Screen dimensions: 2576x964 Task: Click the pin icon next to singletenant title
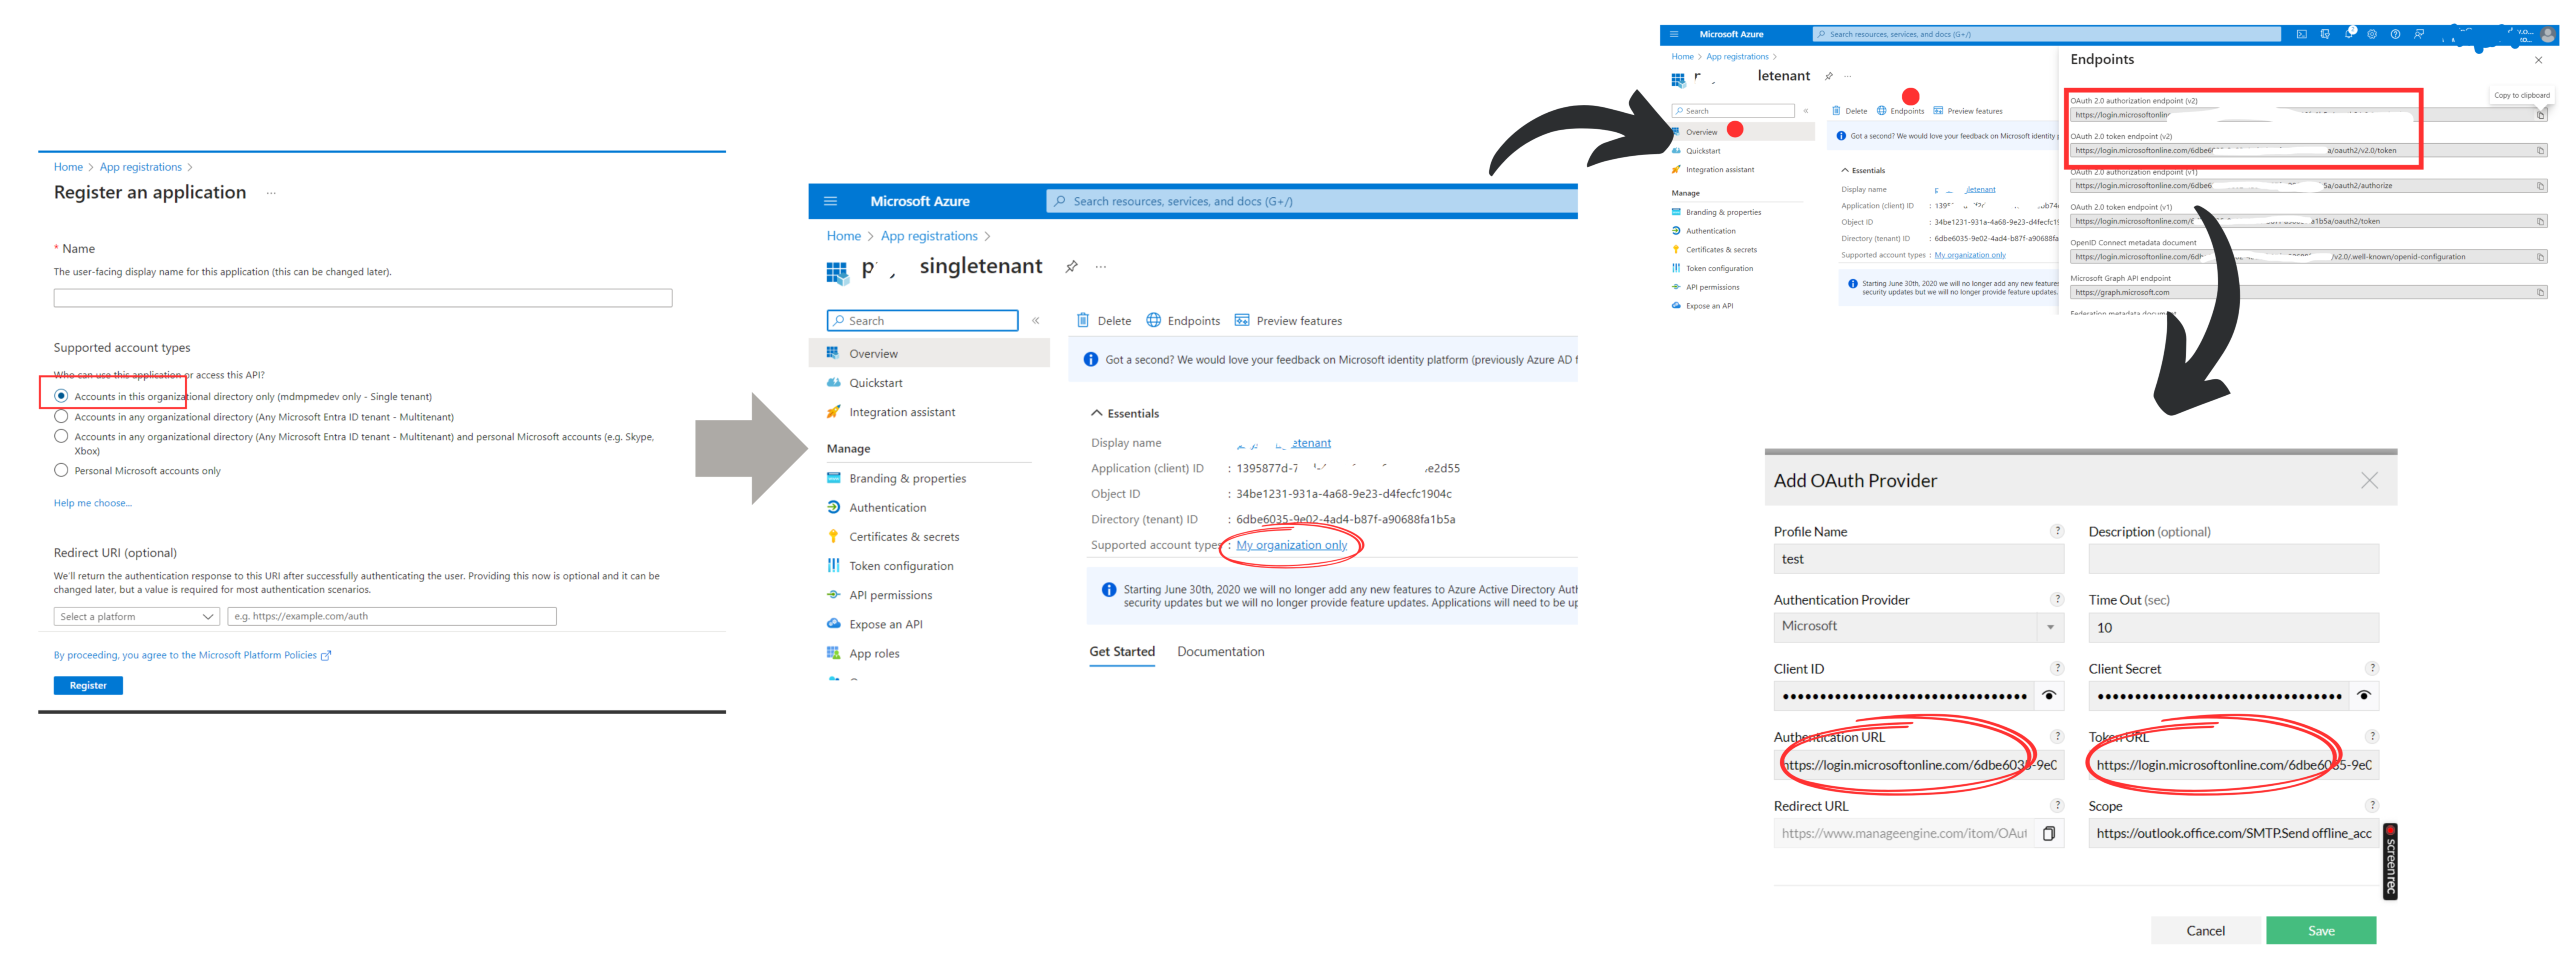tap(1071, 267)
